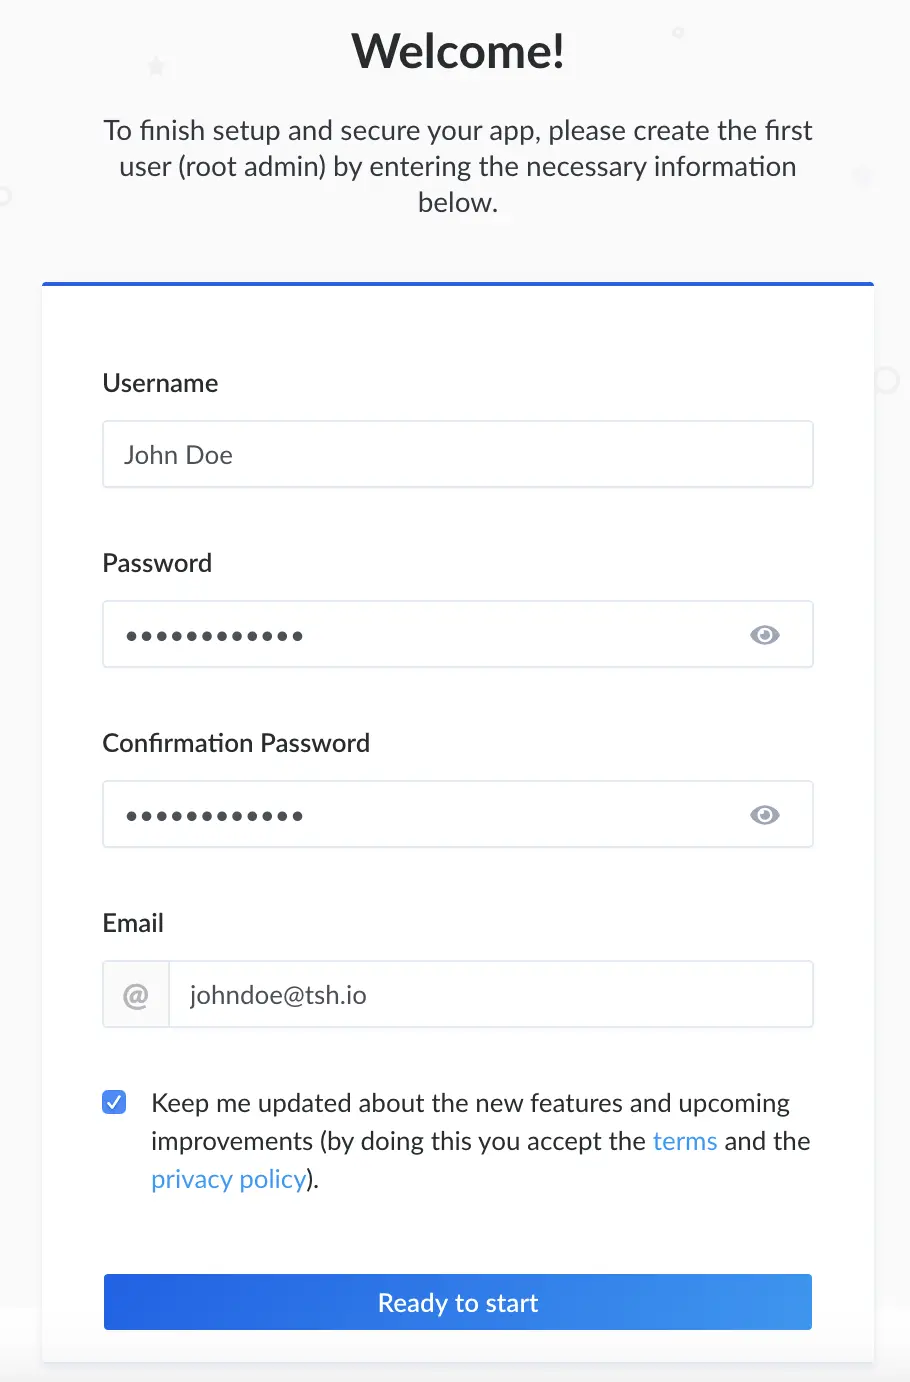This screenshot has width=910, height=1382.
Task: Toggle the updates consent checkbox off
Action: [114, 1102]
